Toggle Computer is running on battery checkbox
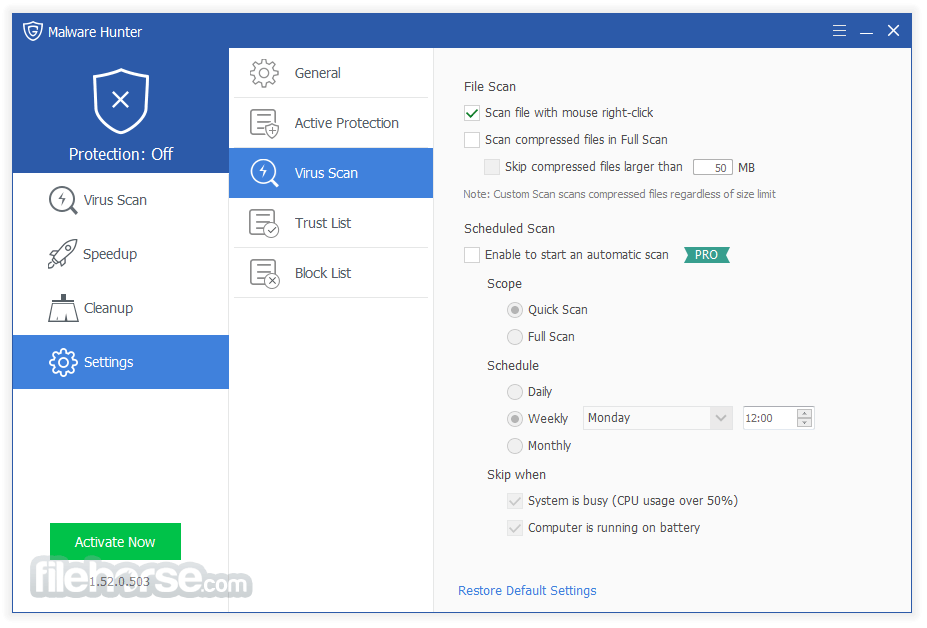Viewport: 927px width, 628px height. [x=515, y=528]
